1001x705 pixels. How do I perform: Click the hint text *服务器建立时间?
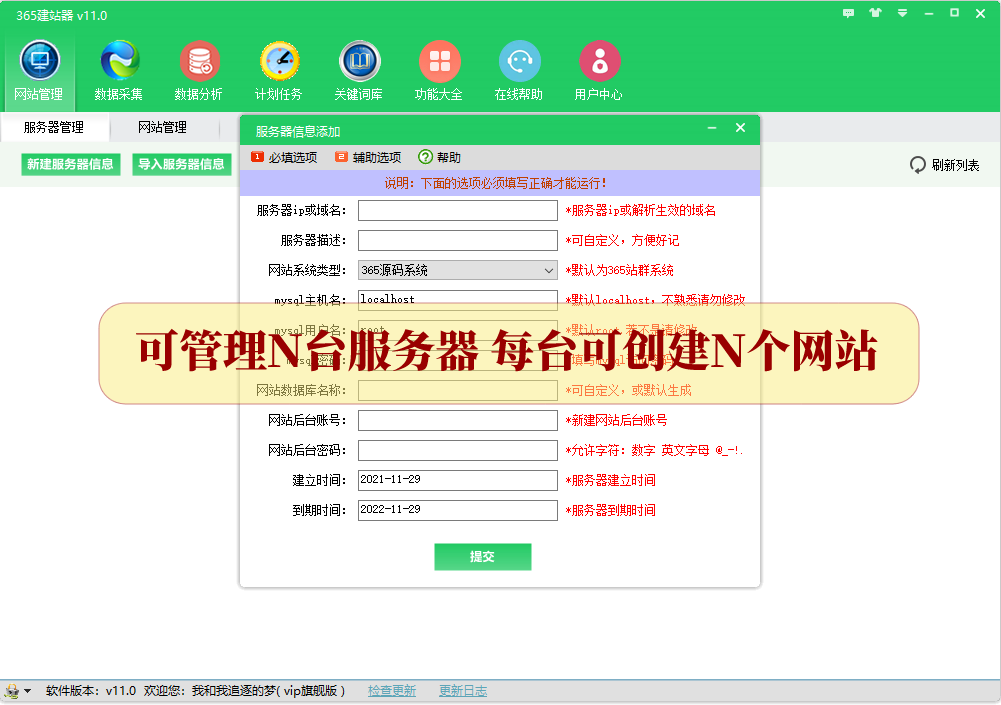tap(610, 481)
